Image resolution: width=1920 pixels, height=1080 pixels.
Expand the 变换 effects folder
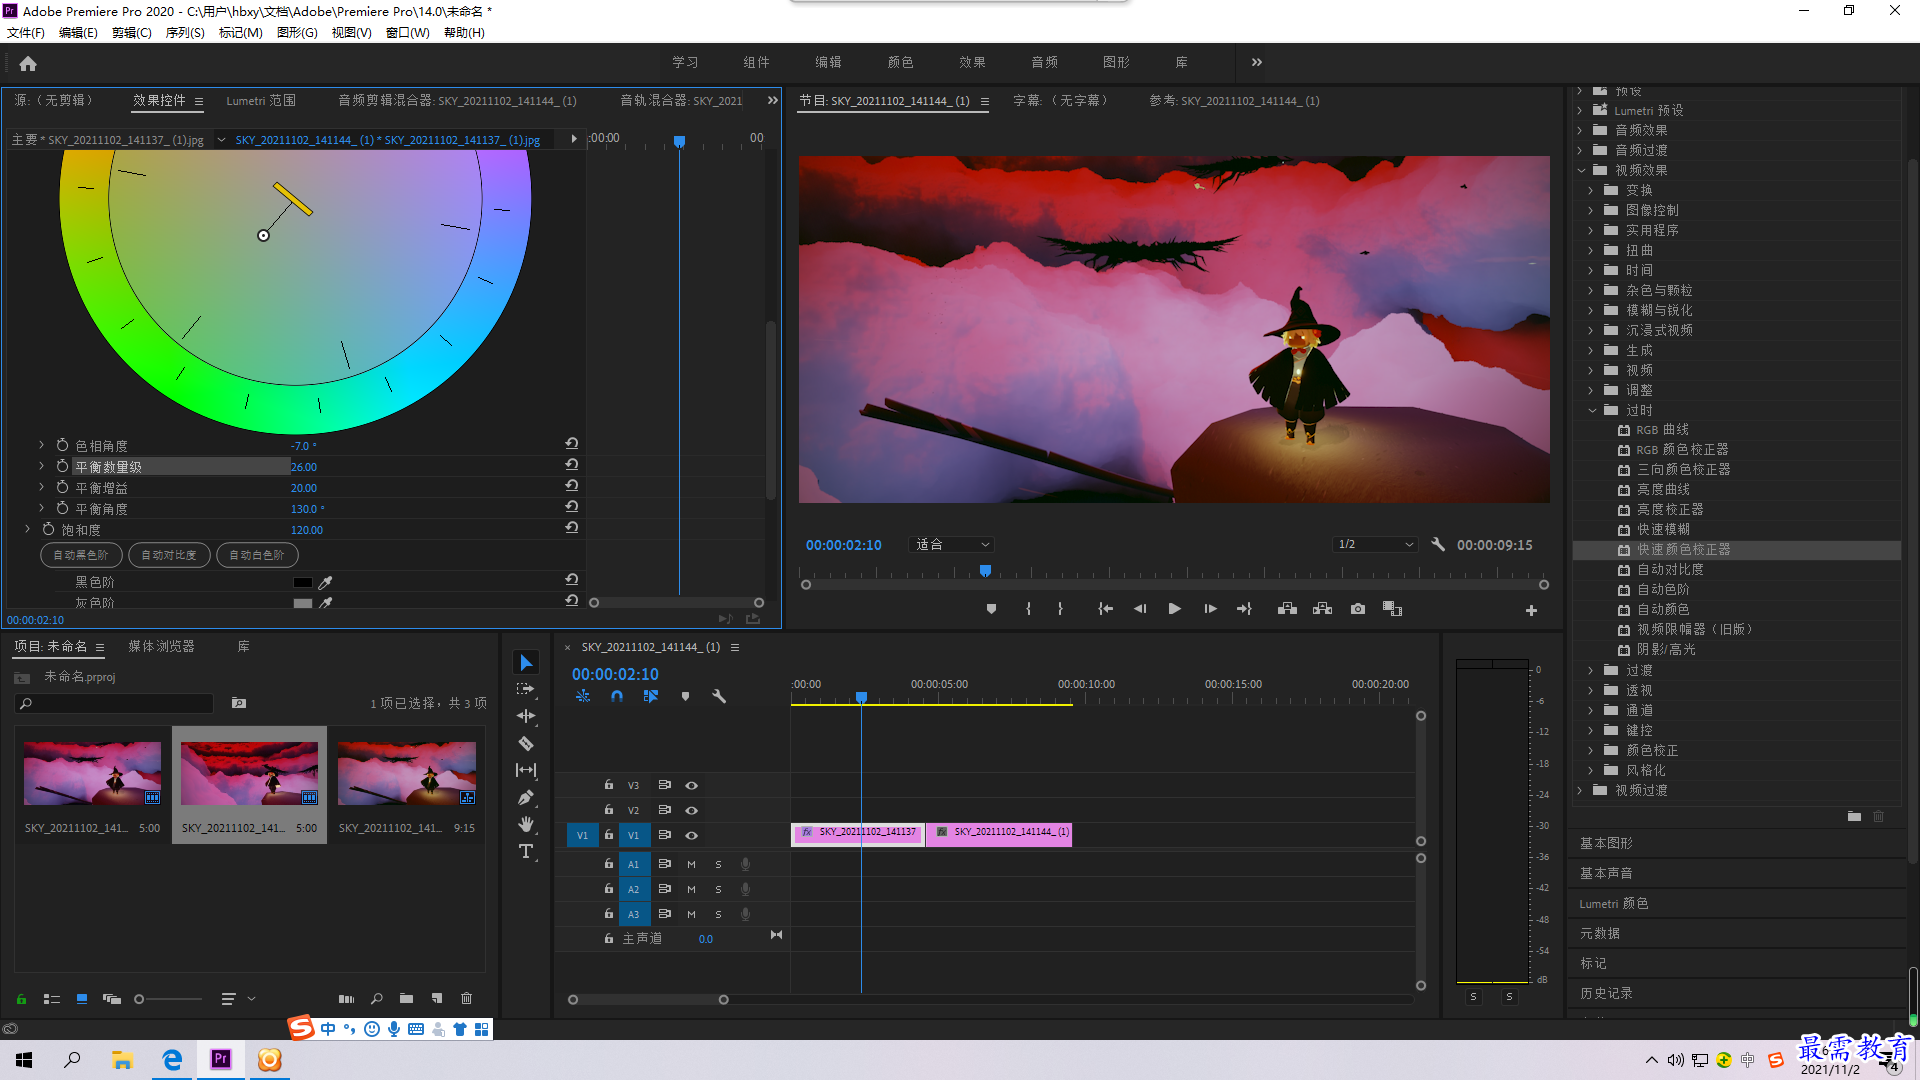point(1590,190)
